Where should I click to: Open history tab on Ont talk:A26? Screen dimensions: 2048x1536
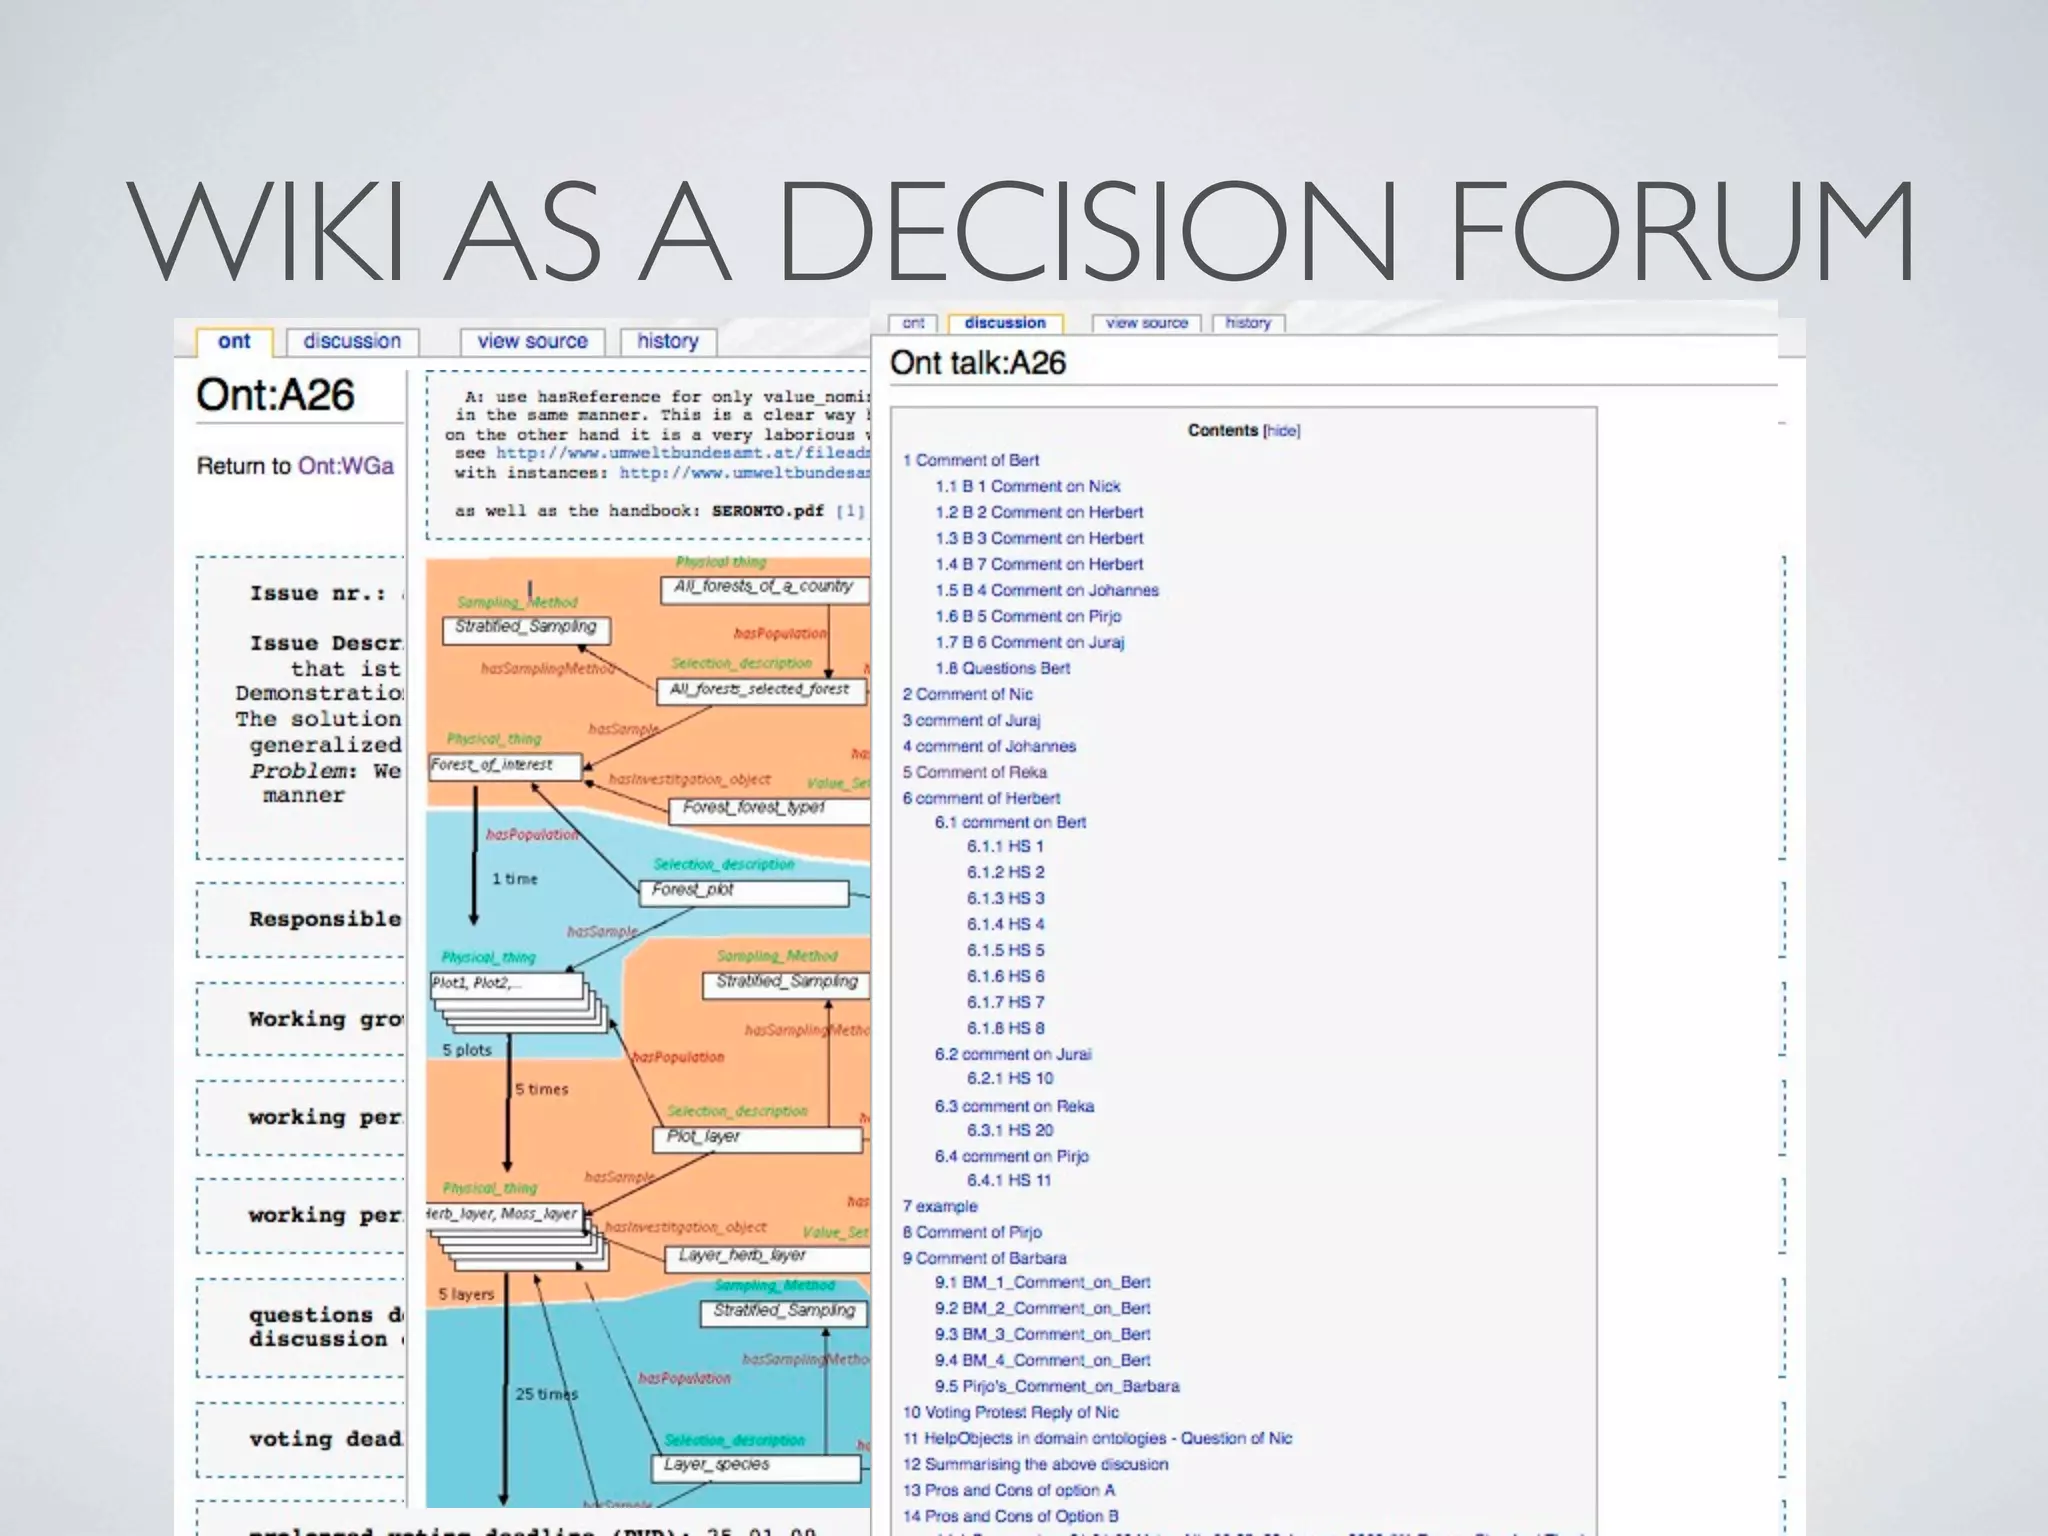(x=1248, y=323)
